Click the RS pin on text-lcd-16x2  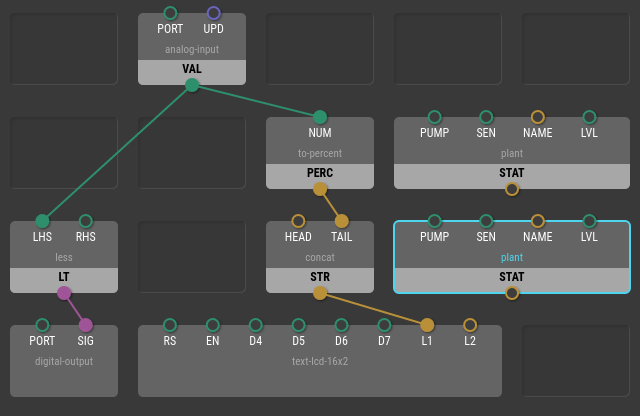170,325
